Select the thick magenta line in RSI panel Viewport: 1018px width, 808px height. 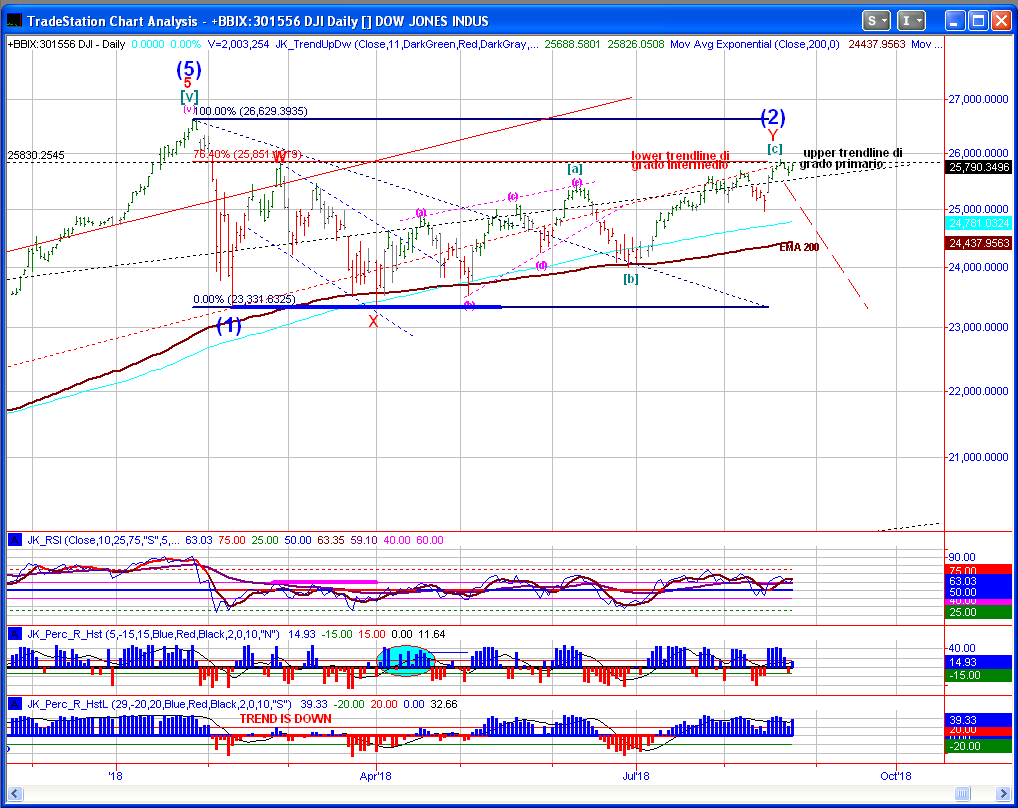(325, 582)
